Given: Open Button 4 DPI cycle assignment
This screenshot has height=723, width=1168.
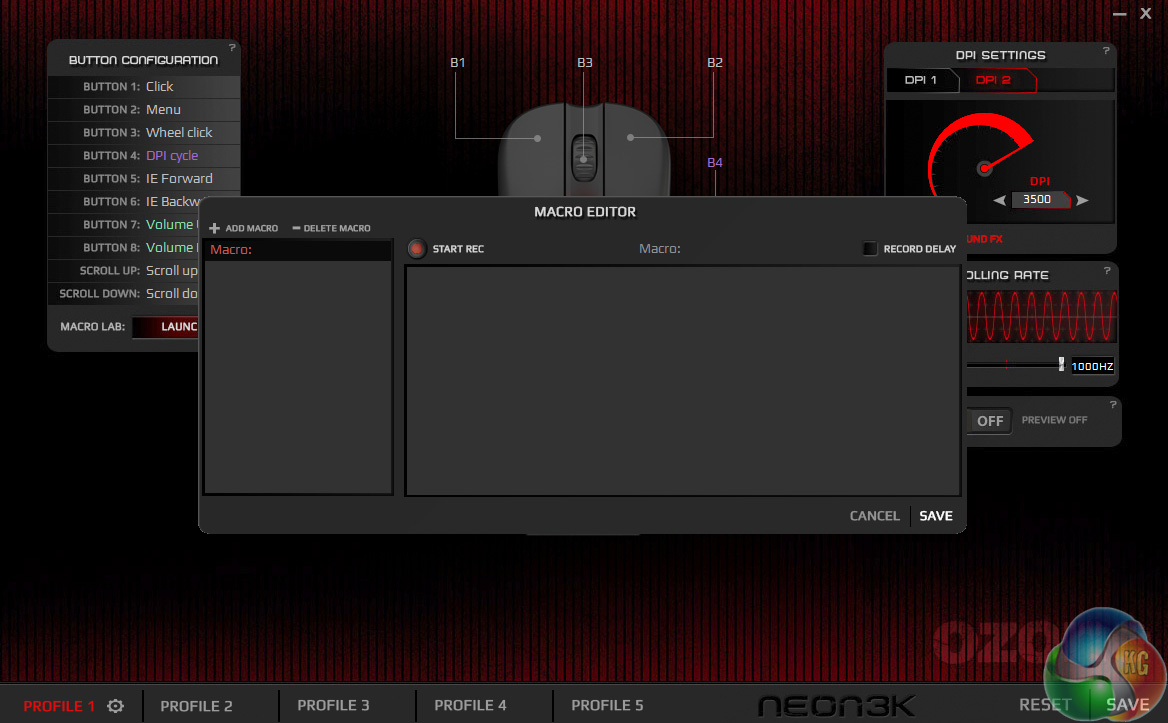Looking at the screenshot, I should (144, 156).
